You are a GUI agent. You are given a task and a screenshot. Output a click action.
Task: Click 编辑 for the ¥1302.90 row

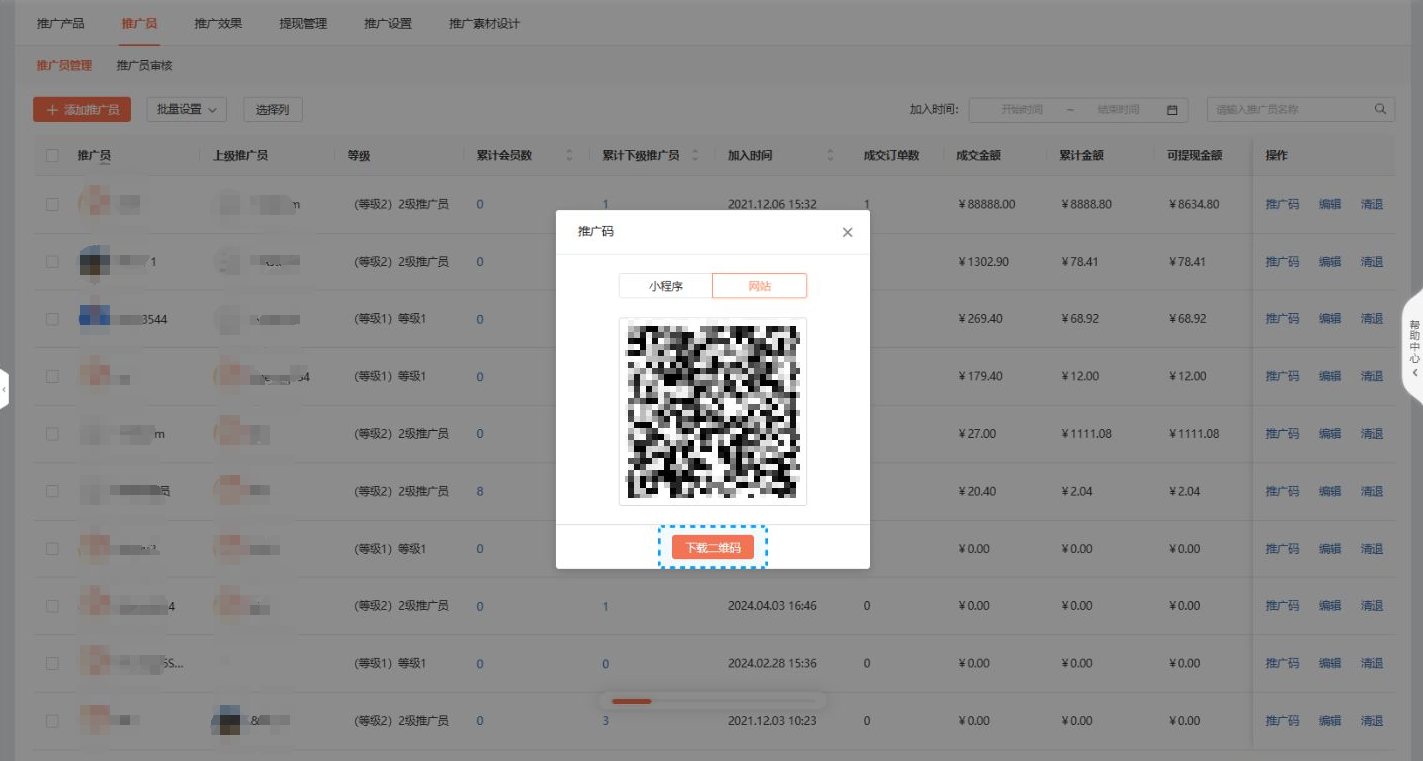[1330, 262]
